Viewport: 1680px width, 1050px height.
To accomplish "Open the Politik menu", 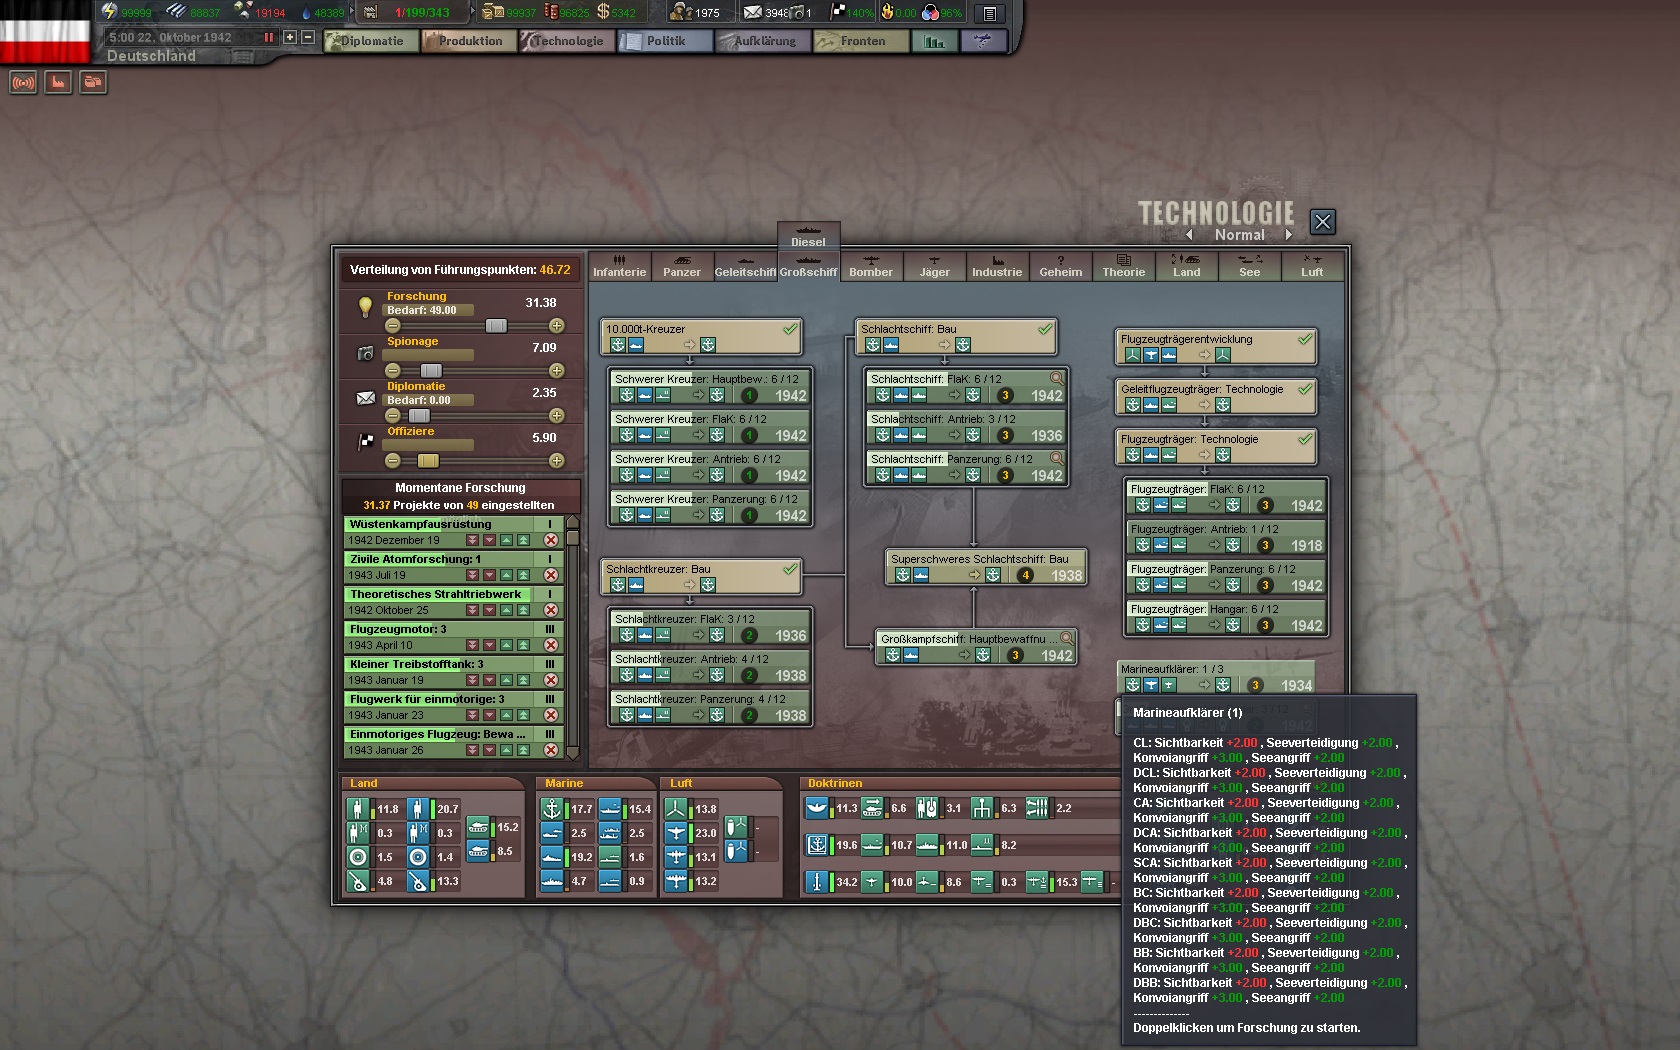I will point(665,41).
